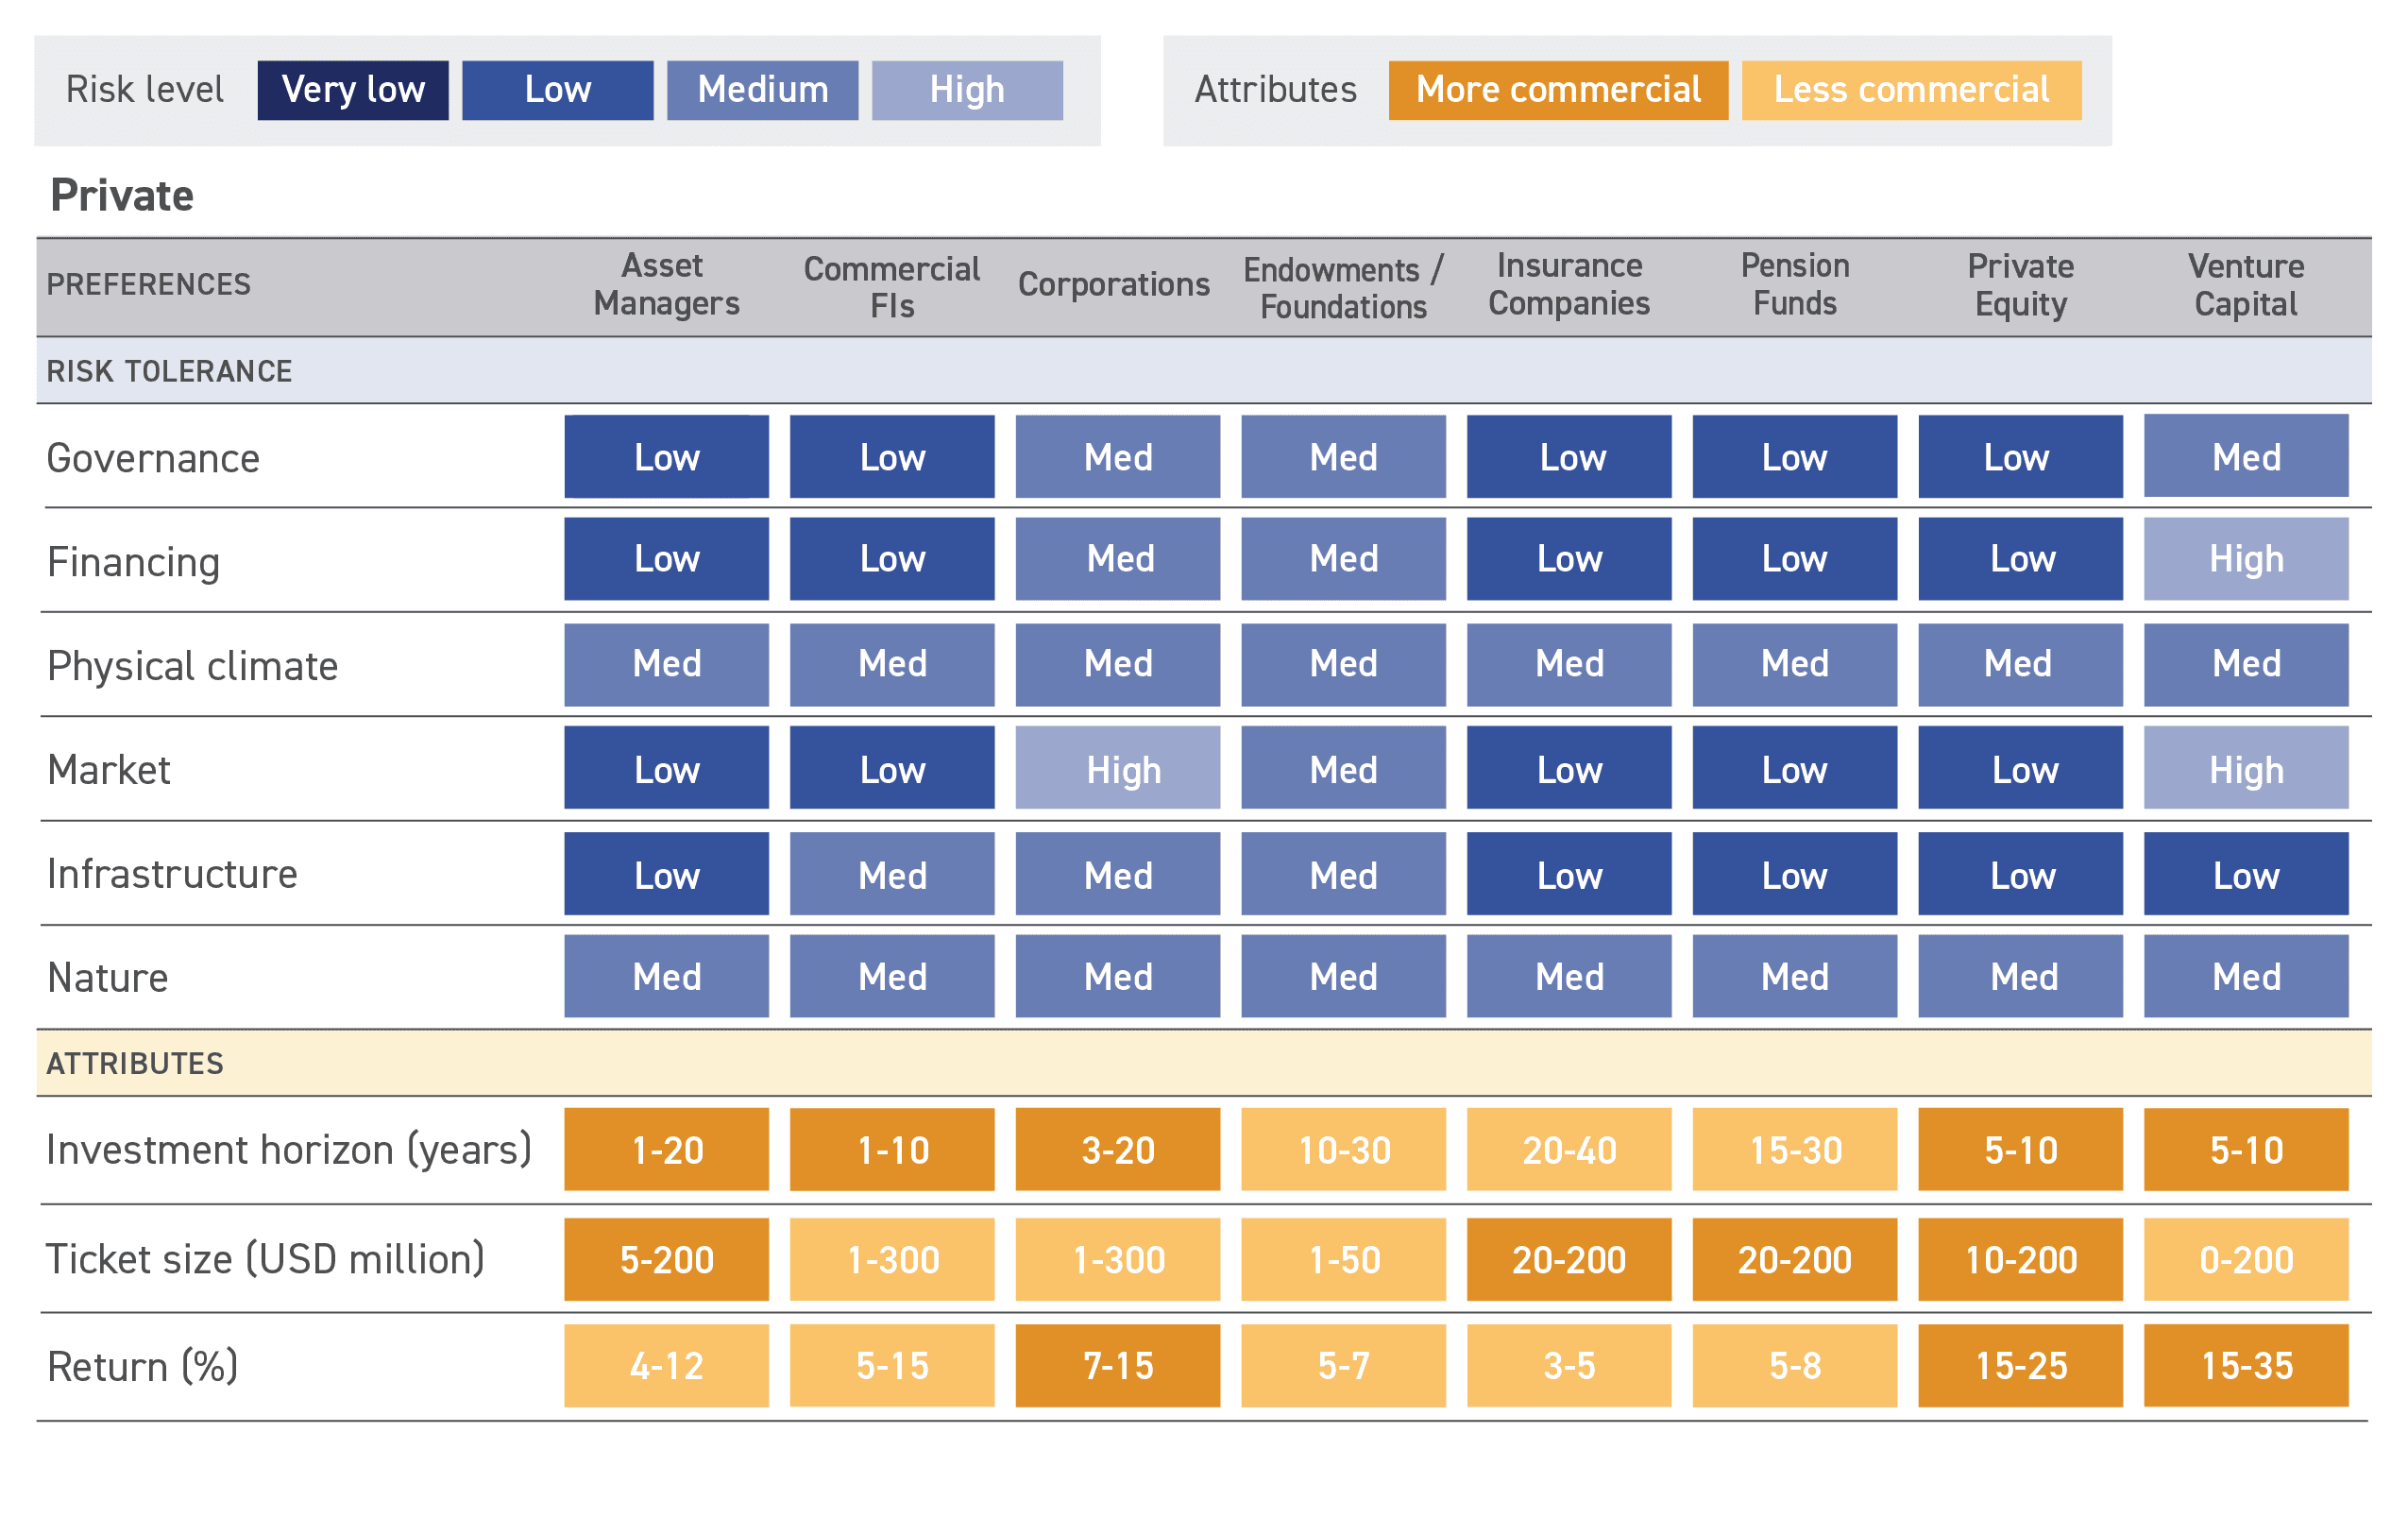Click Insurance Companies investment horizon 20-40 cell
The image size is (2408, 1518).
pyautogui.click(x=1569, y=1149)
